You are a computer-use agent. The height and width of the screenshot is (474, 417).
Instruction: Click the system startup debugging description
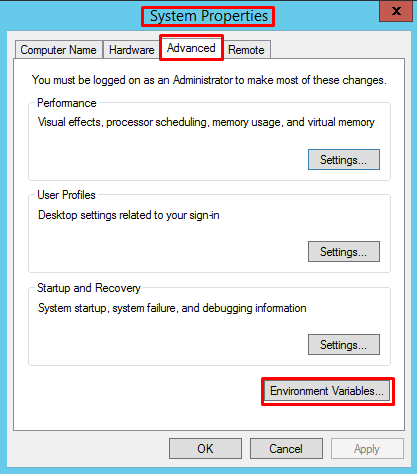point(172,308)
